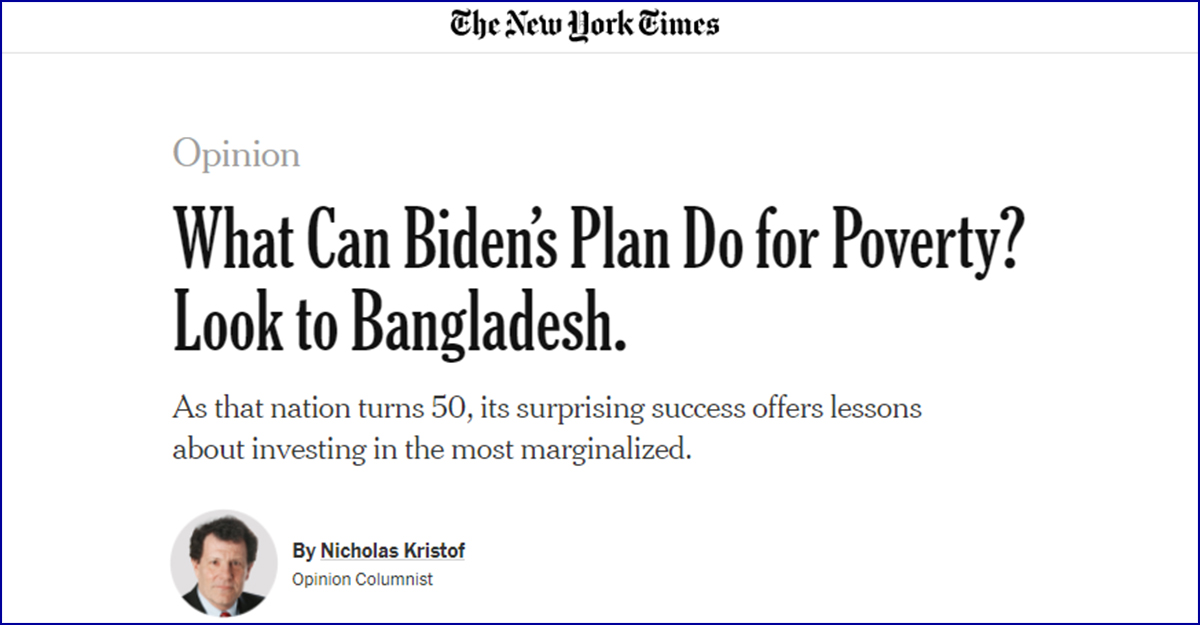
Task: Open the Opinion section link
Action: coord(236,155)
